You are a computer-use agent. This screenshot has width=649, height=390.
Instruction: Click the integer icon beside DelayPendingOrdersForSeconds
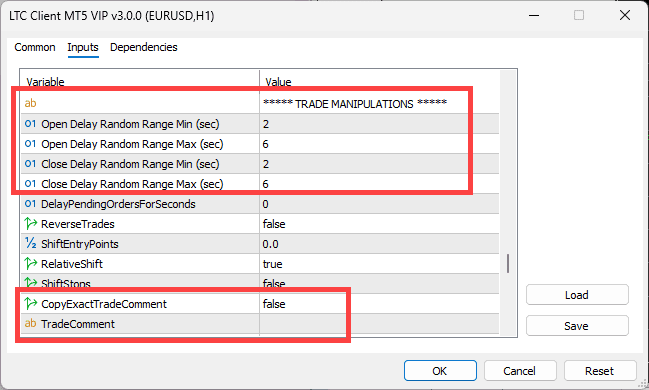tap(30, 204)
